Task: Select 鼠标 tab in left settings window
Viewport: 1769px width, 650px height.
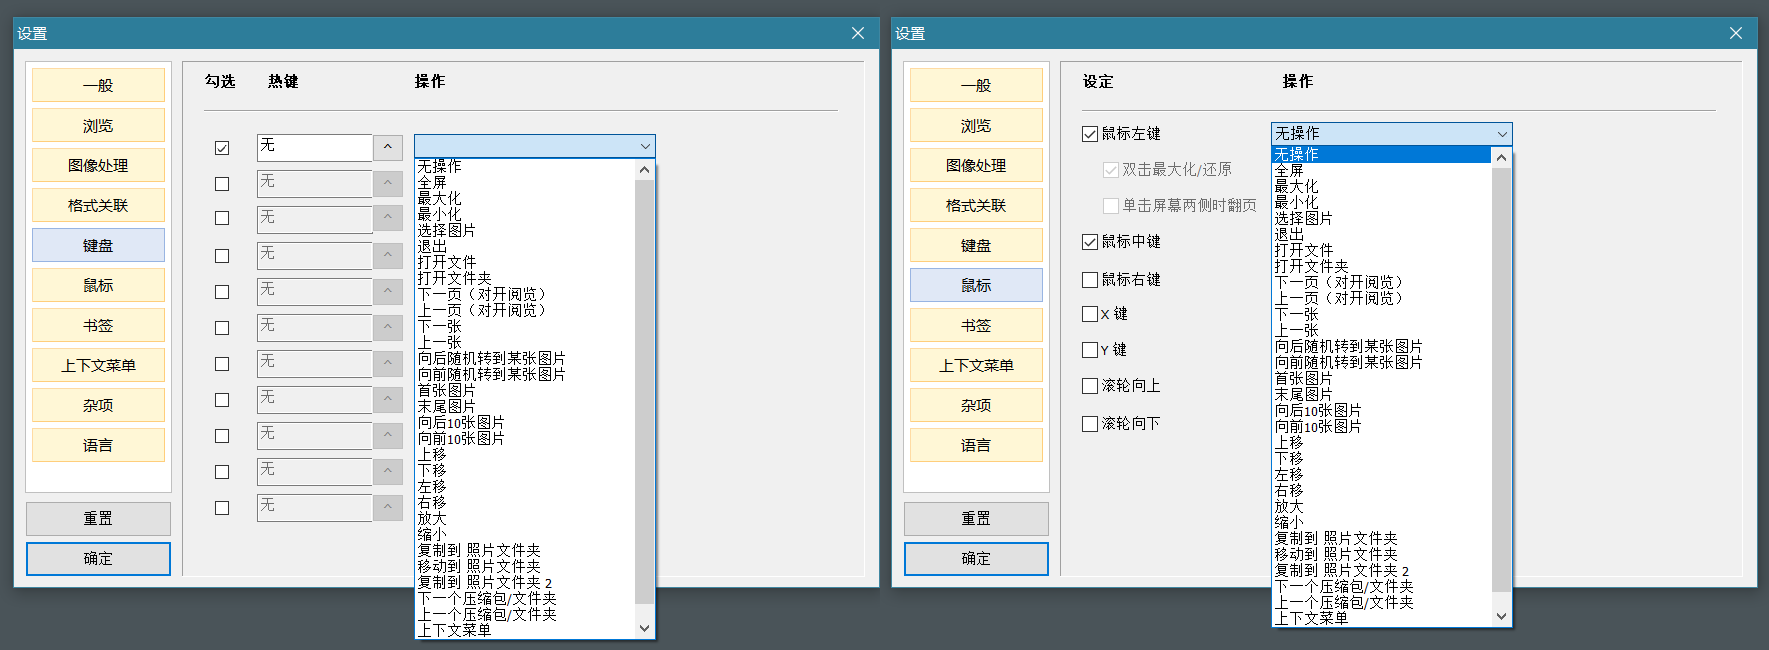Action: (x=98, y=285)
